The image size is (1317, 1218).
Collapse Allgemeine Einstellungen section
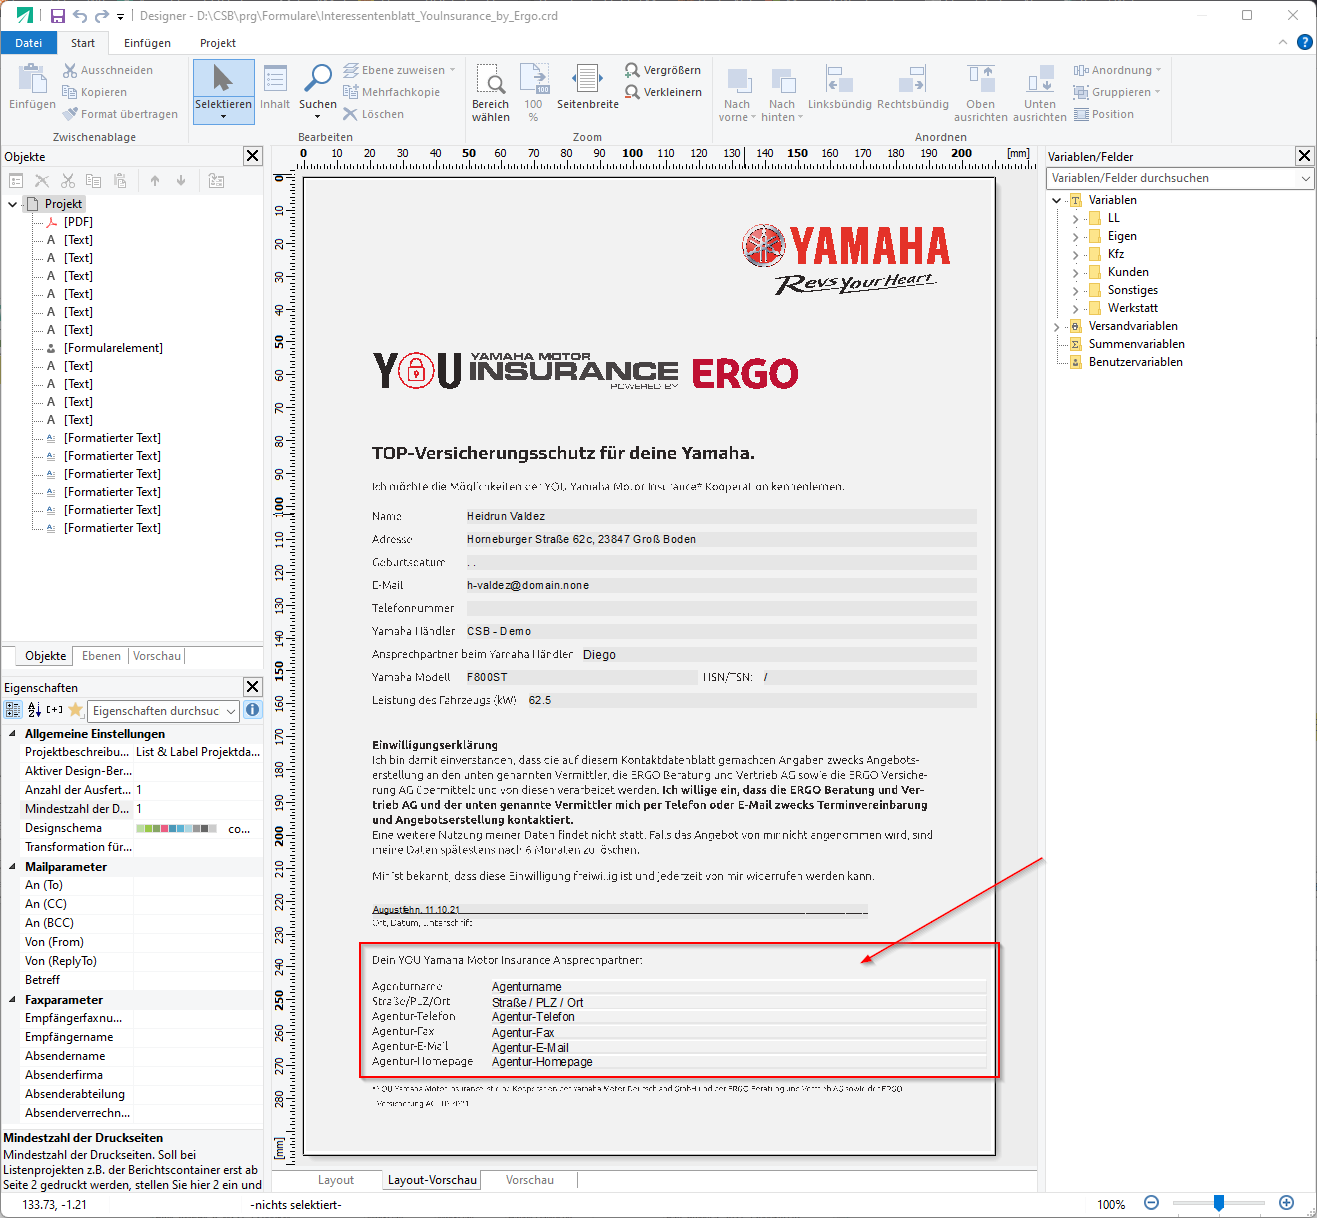click(x=13, y=734)
